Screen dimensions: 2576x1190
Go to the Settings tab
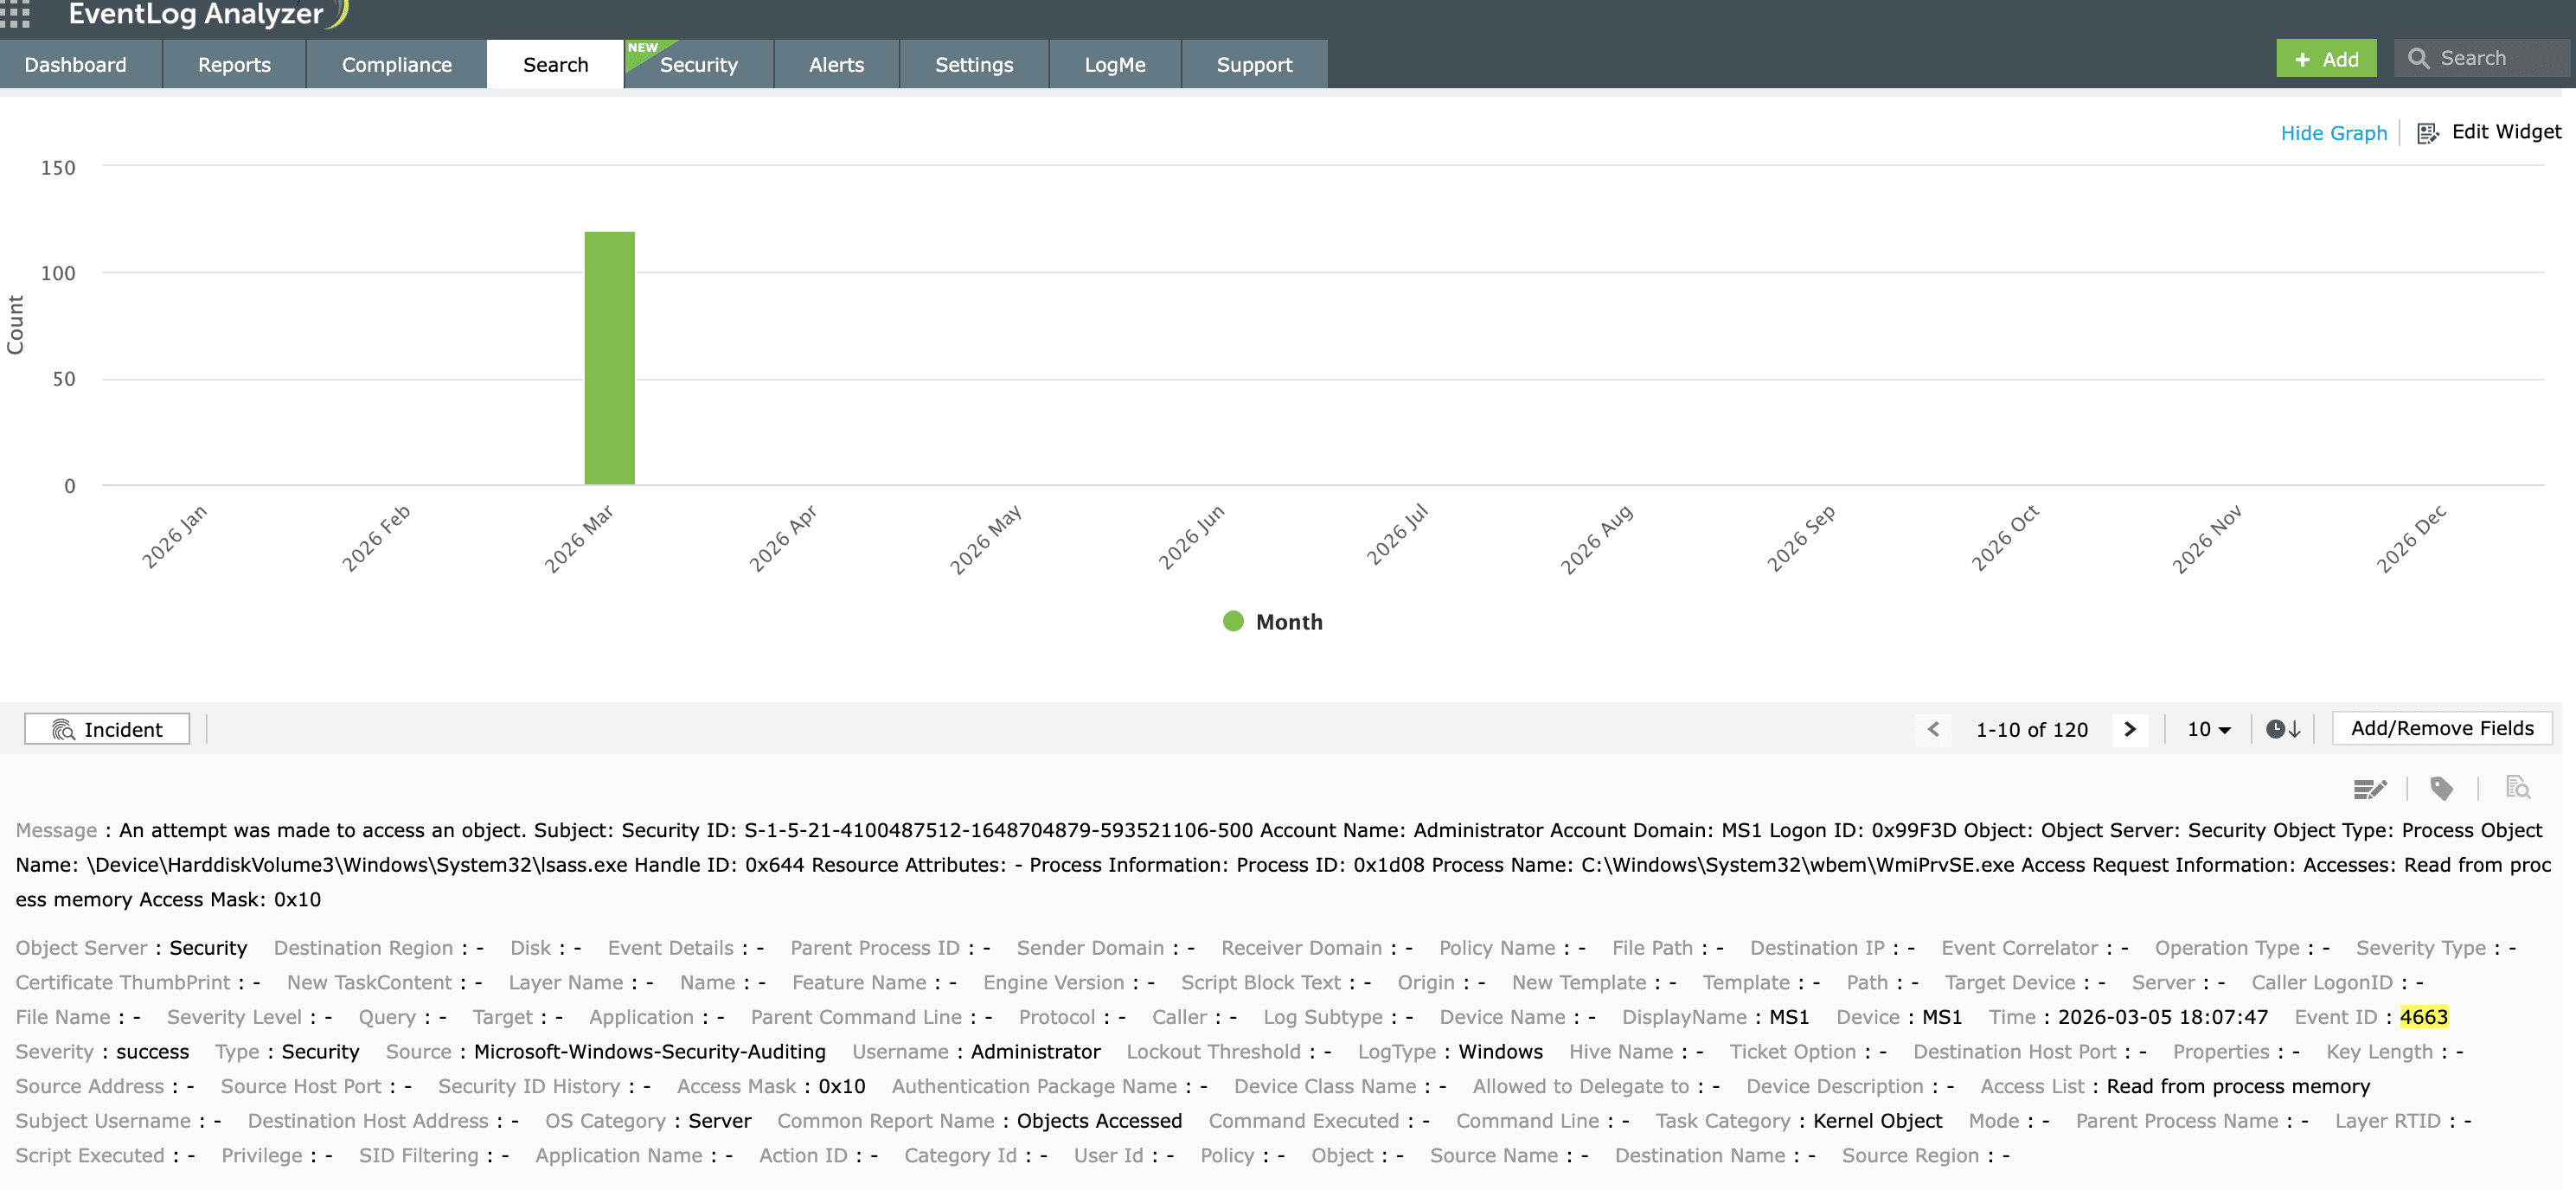[x=974, y=65]
